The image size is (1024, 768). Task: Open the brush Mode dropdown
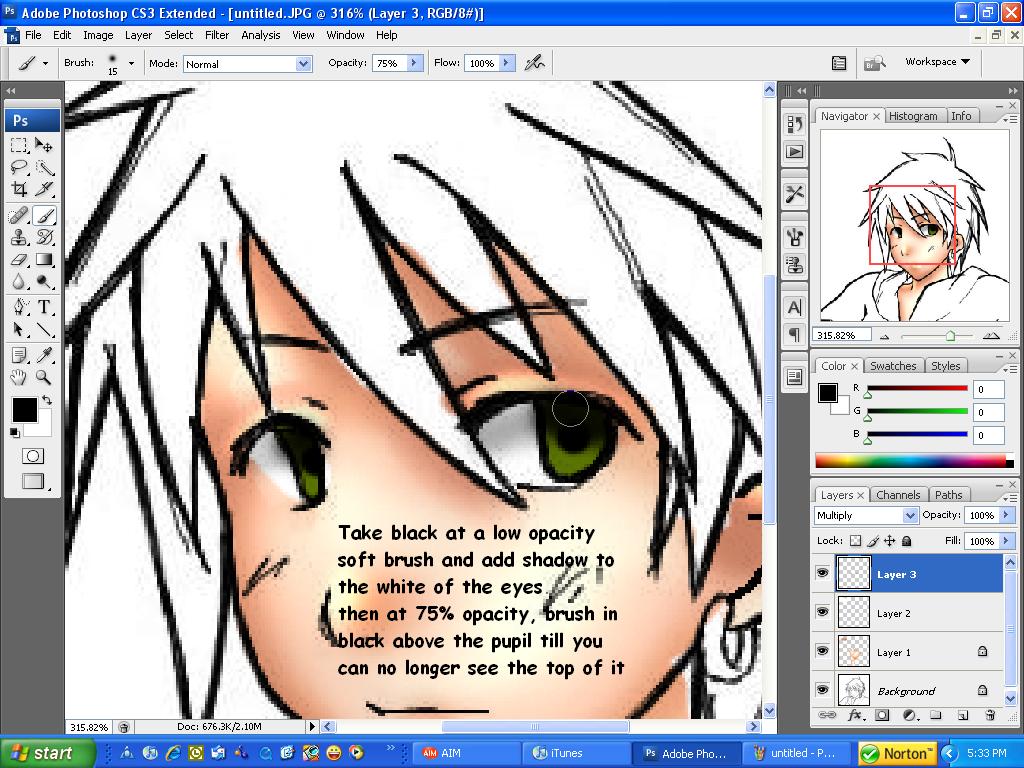coord(303,64)
